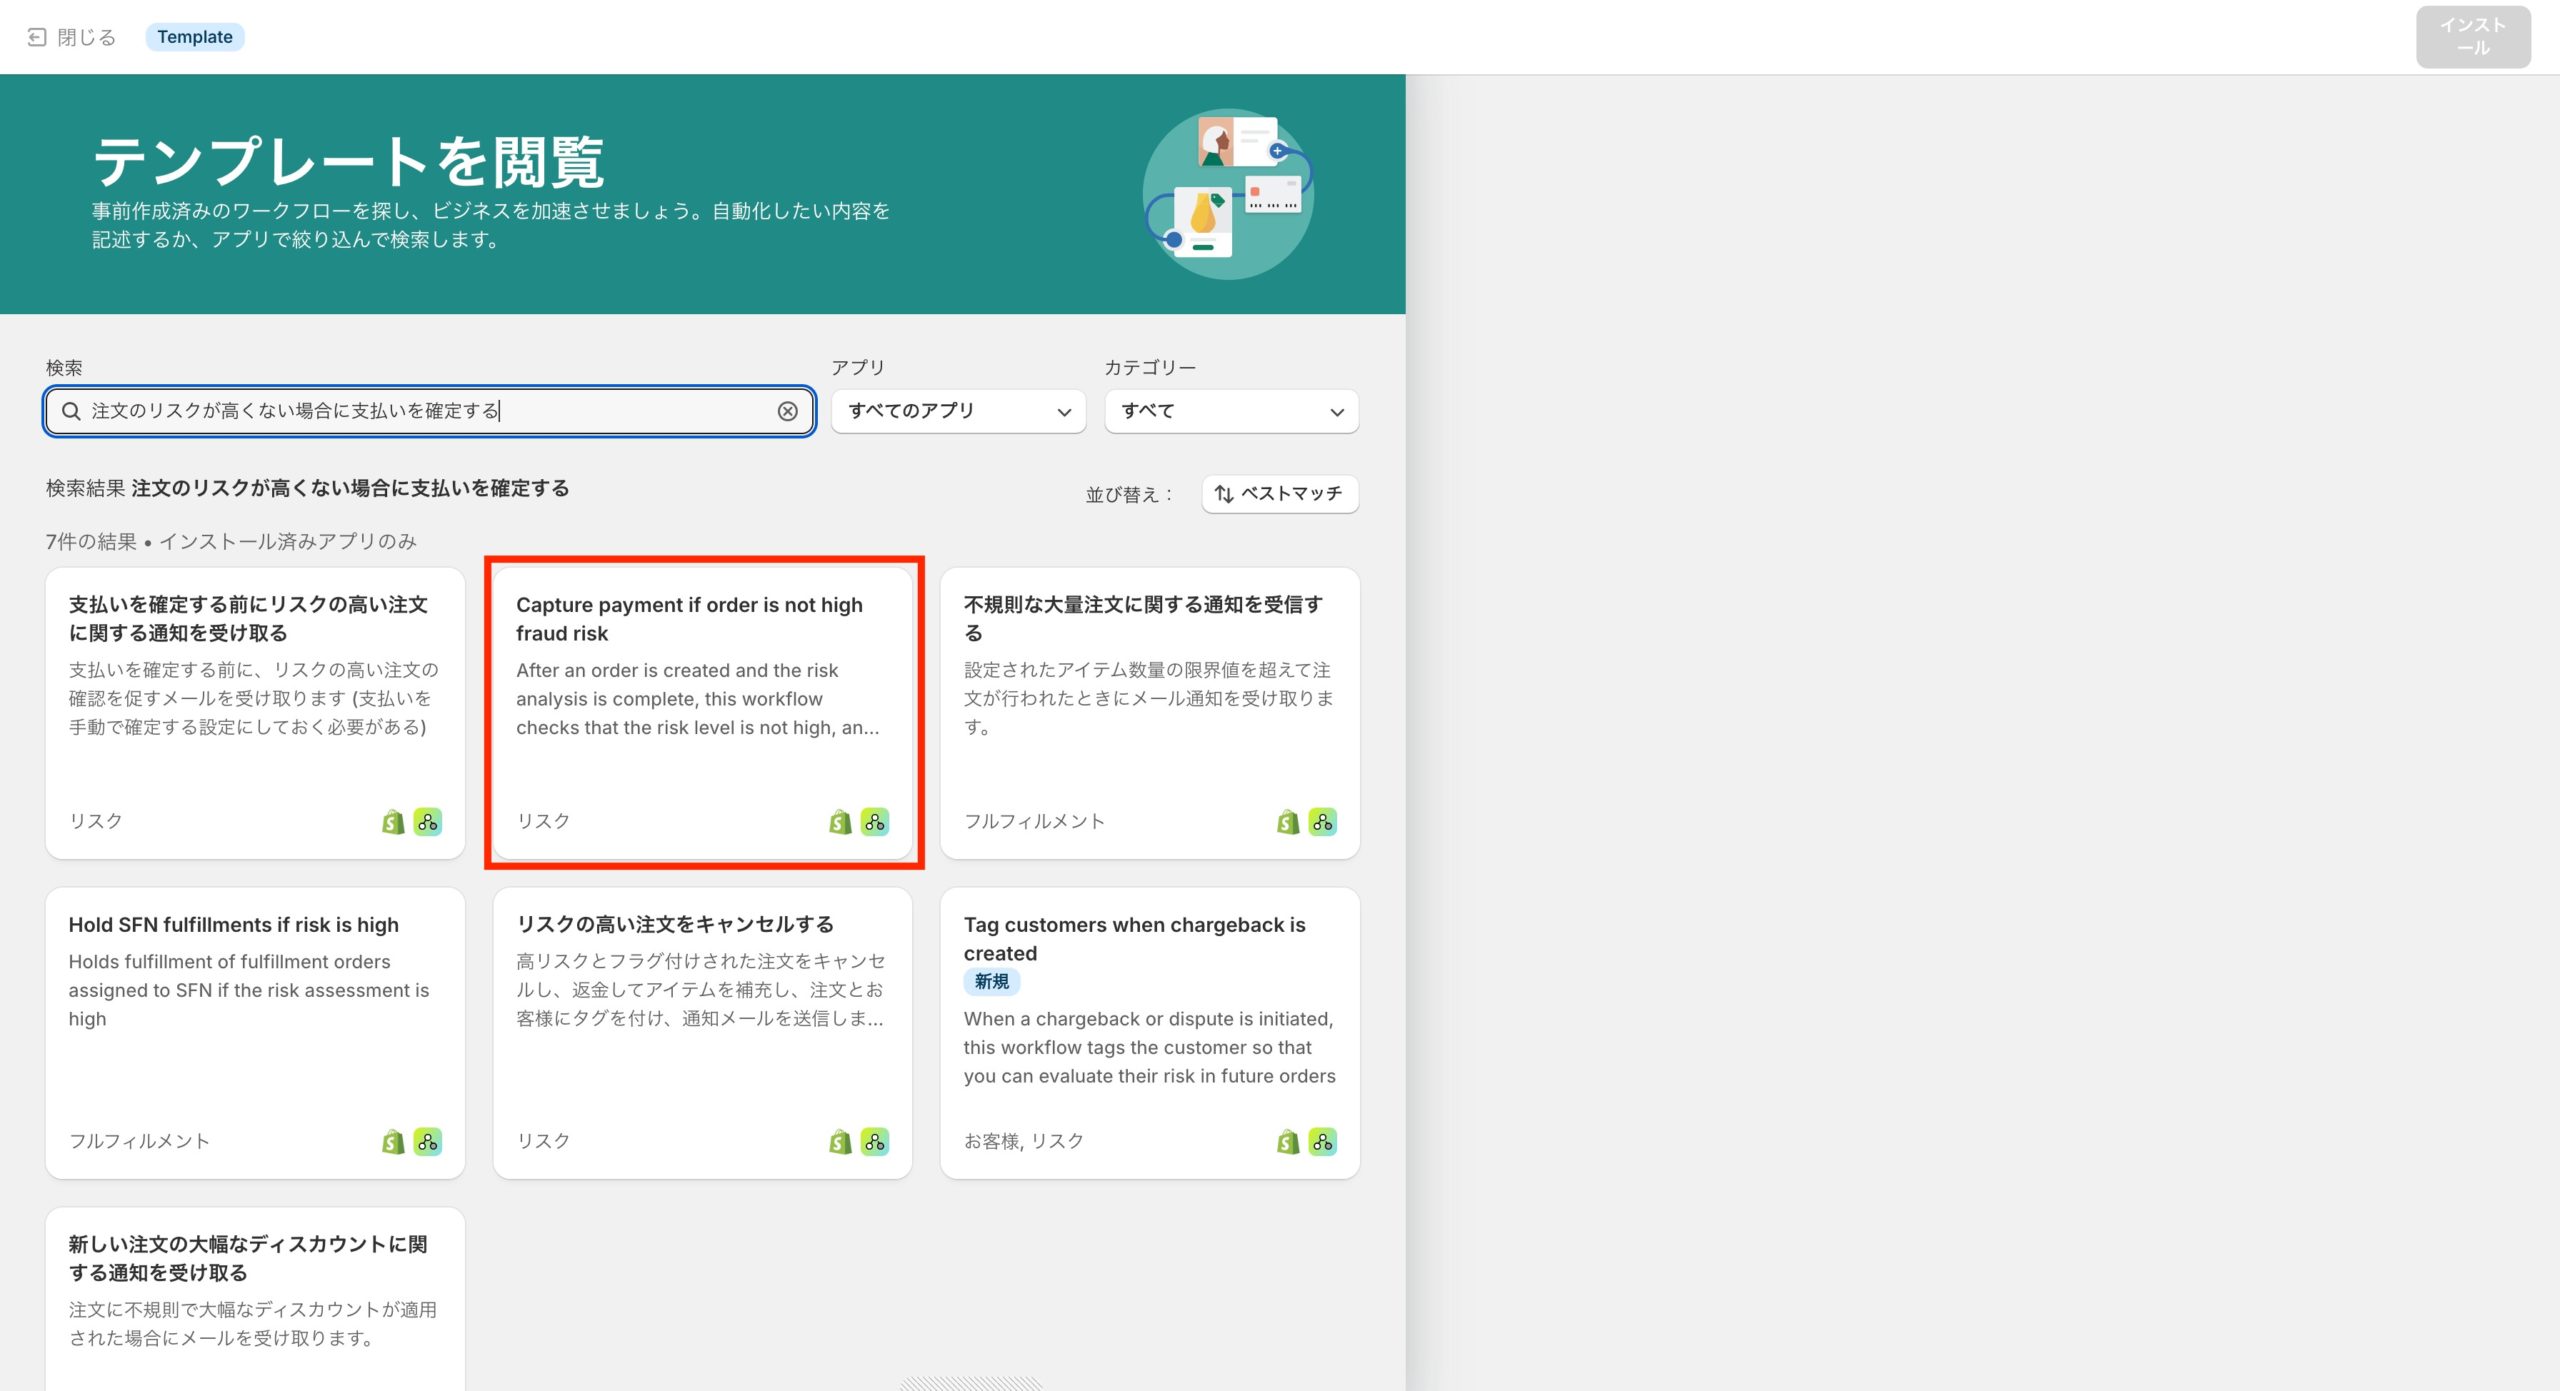The width and height of the screenshot is (2560, 1391).
Task: Click Shopify icon on the Hold SFN fulfillments card
Action: (393, 1142)
